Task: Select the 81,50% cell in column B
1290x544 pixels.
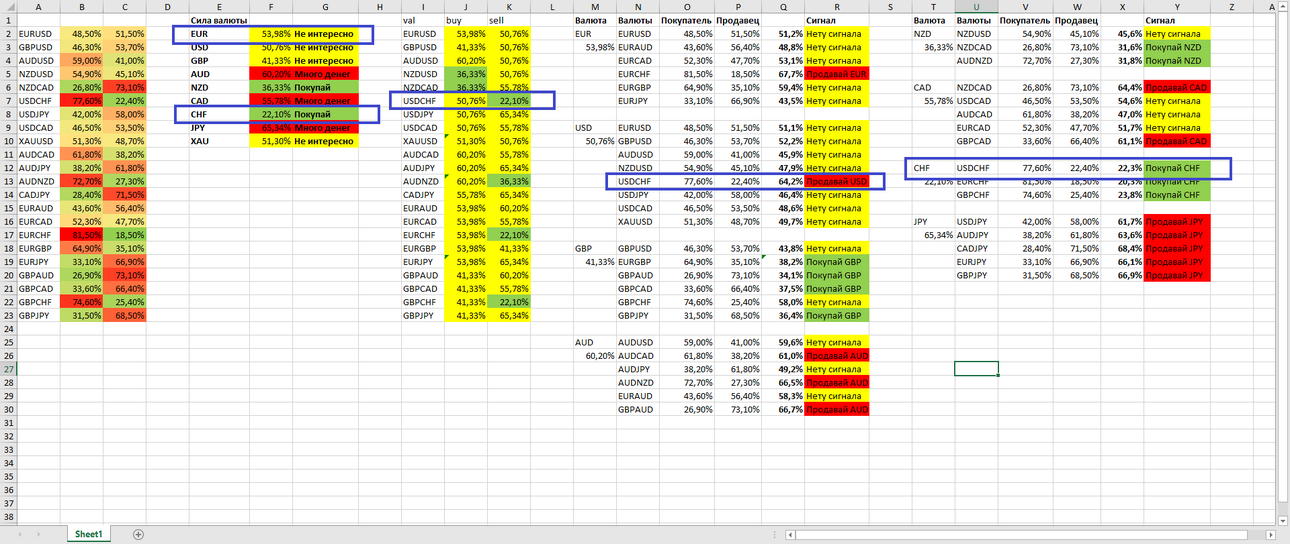Action: click(82, 234)
